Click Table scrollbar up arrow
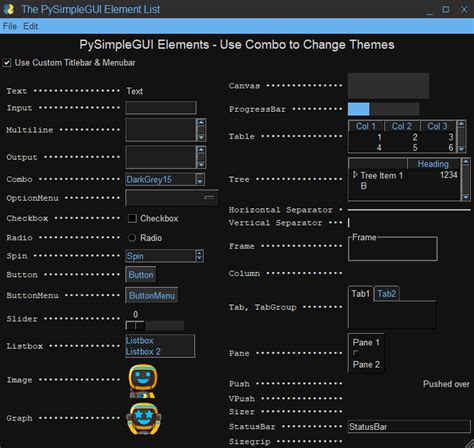474x448 pixels. pyautogui.click(x=461, y=124)
